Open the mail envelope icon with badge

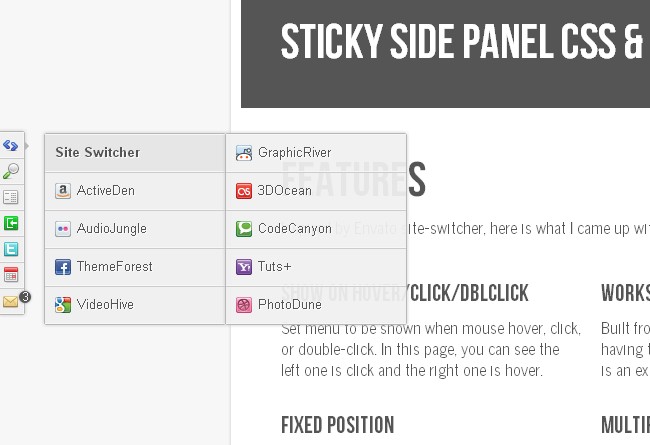coord(11,301)
